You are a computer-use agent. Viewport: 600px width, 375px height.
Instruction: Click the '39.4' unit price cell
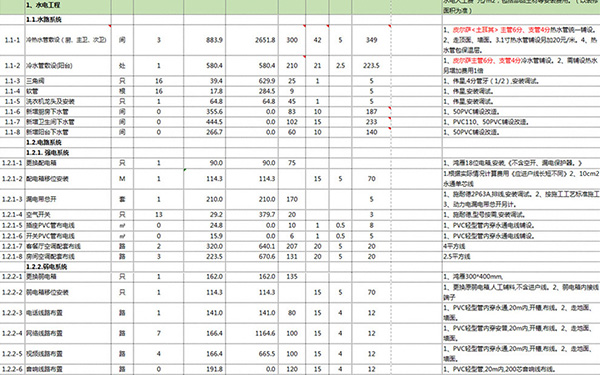[204, 81]
